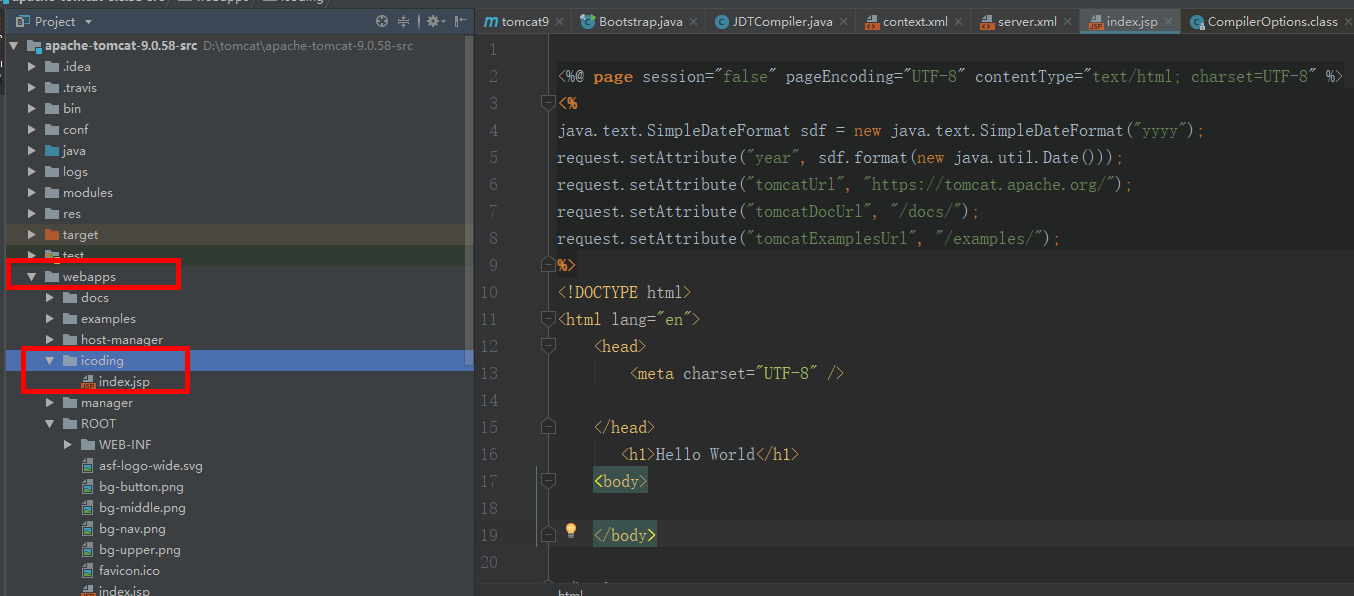The image size is (1354, 596).
Task: Expand the docs folder arrow
Action: 49,298
